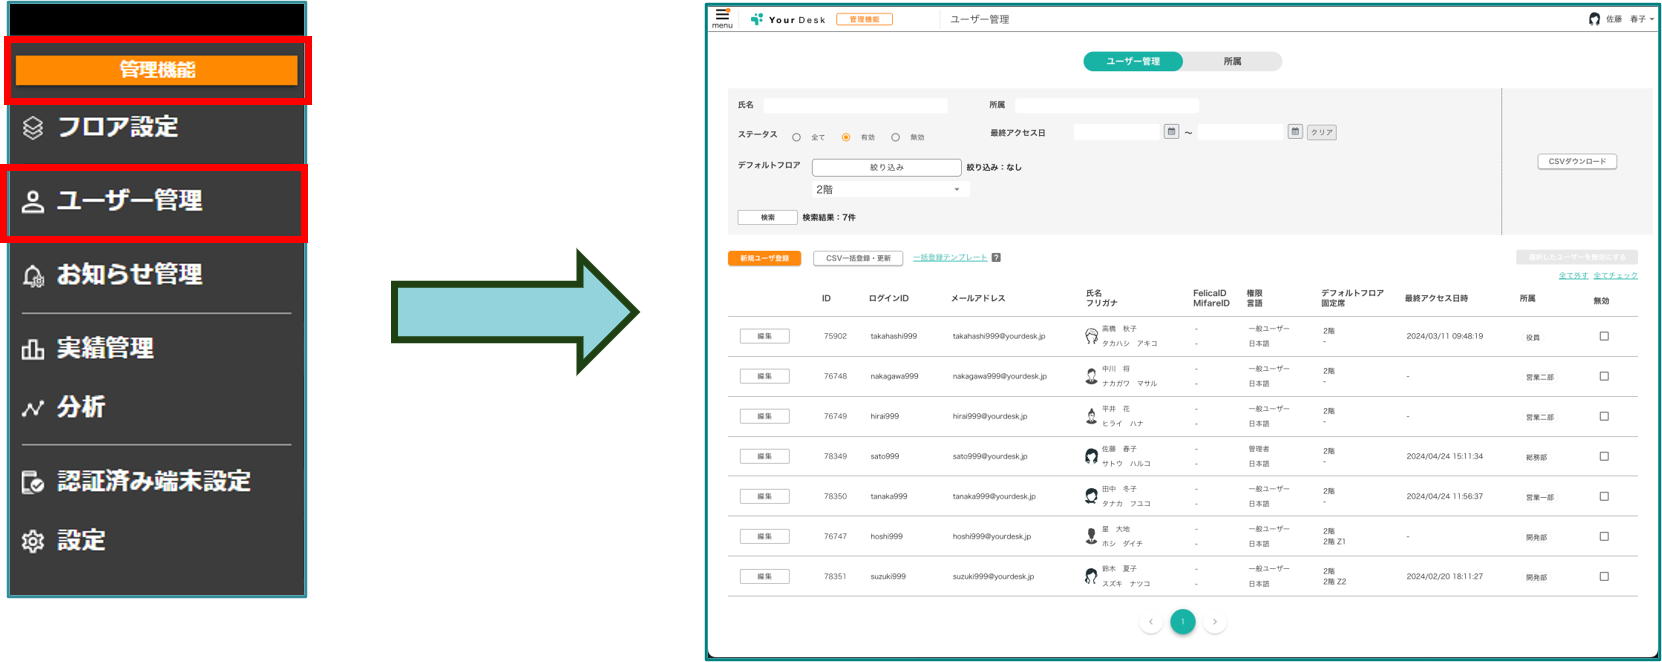The image size is (1662, 662).
Task: Switch to the ユーザー管理 tab
Action: (x=1133, y=61)
